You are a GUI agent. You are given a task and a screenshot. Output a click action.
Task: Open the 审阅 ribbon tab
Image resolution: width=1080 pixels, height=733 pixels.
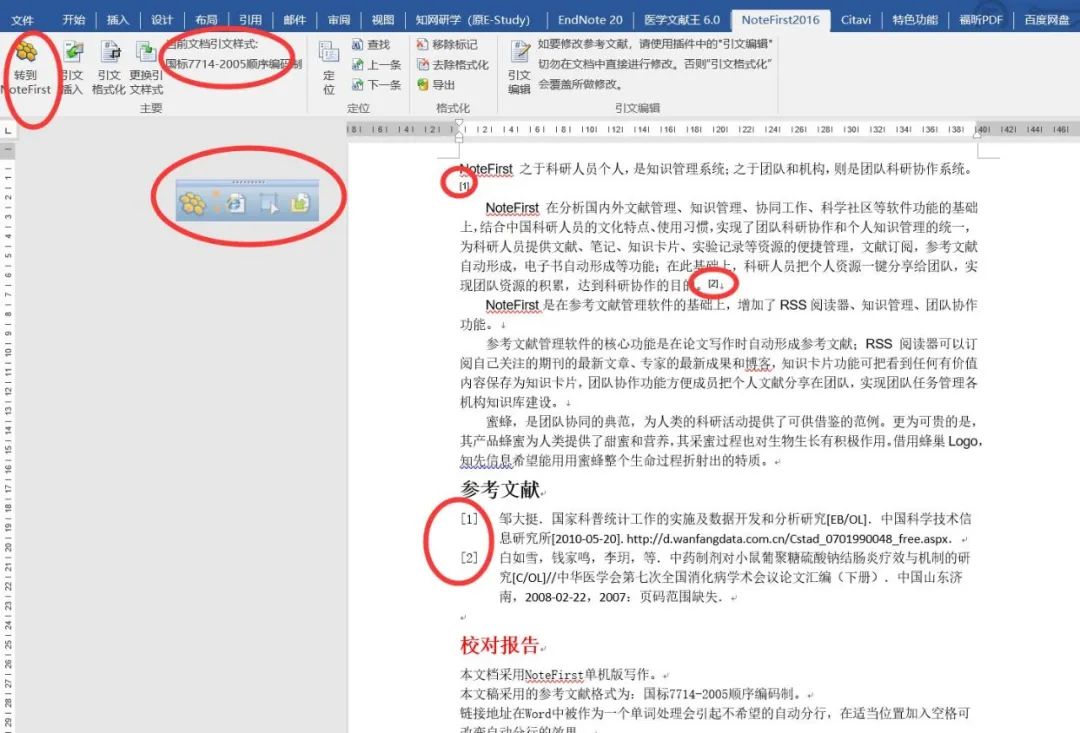tap(338, 20)
